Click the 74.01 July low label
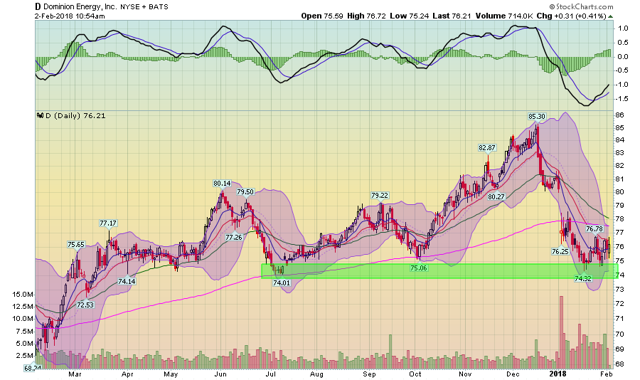Viewport: 640px width, 380px height. tap(282, 282)
